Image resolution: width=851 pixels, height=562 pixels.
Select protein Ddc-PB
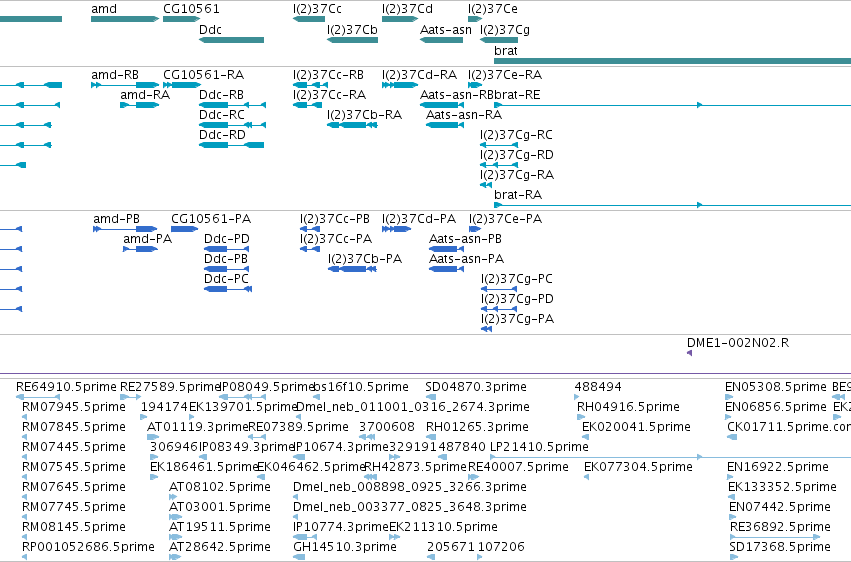[226, 270]
